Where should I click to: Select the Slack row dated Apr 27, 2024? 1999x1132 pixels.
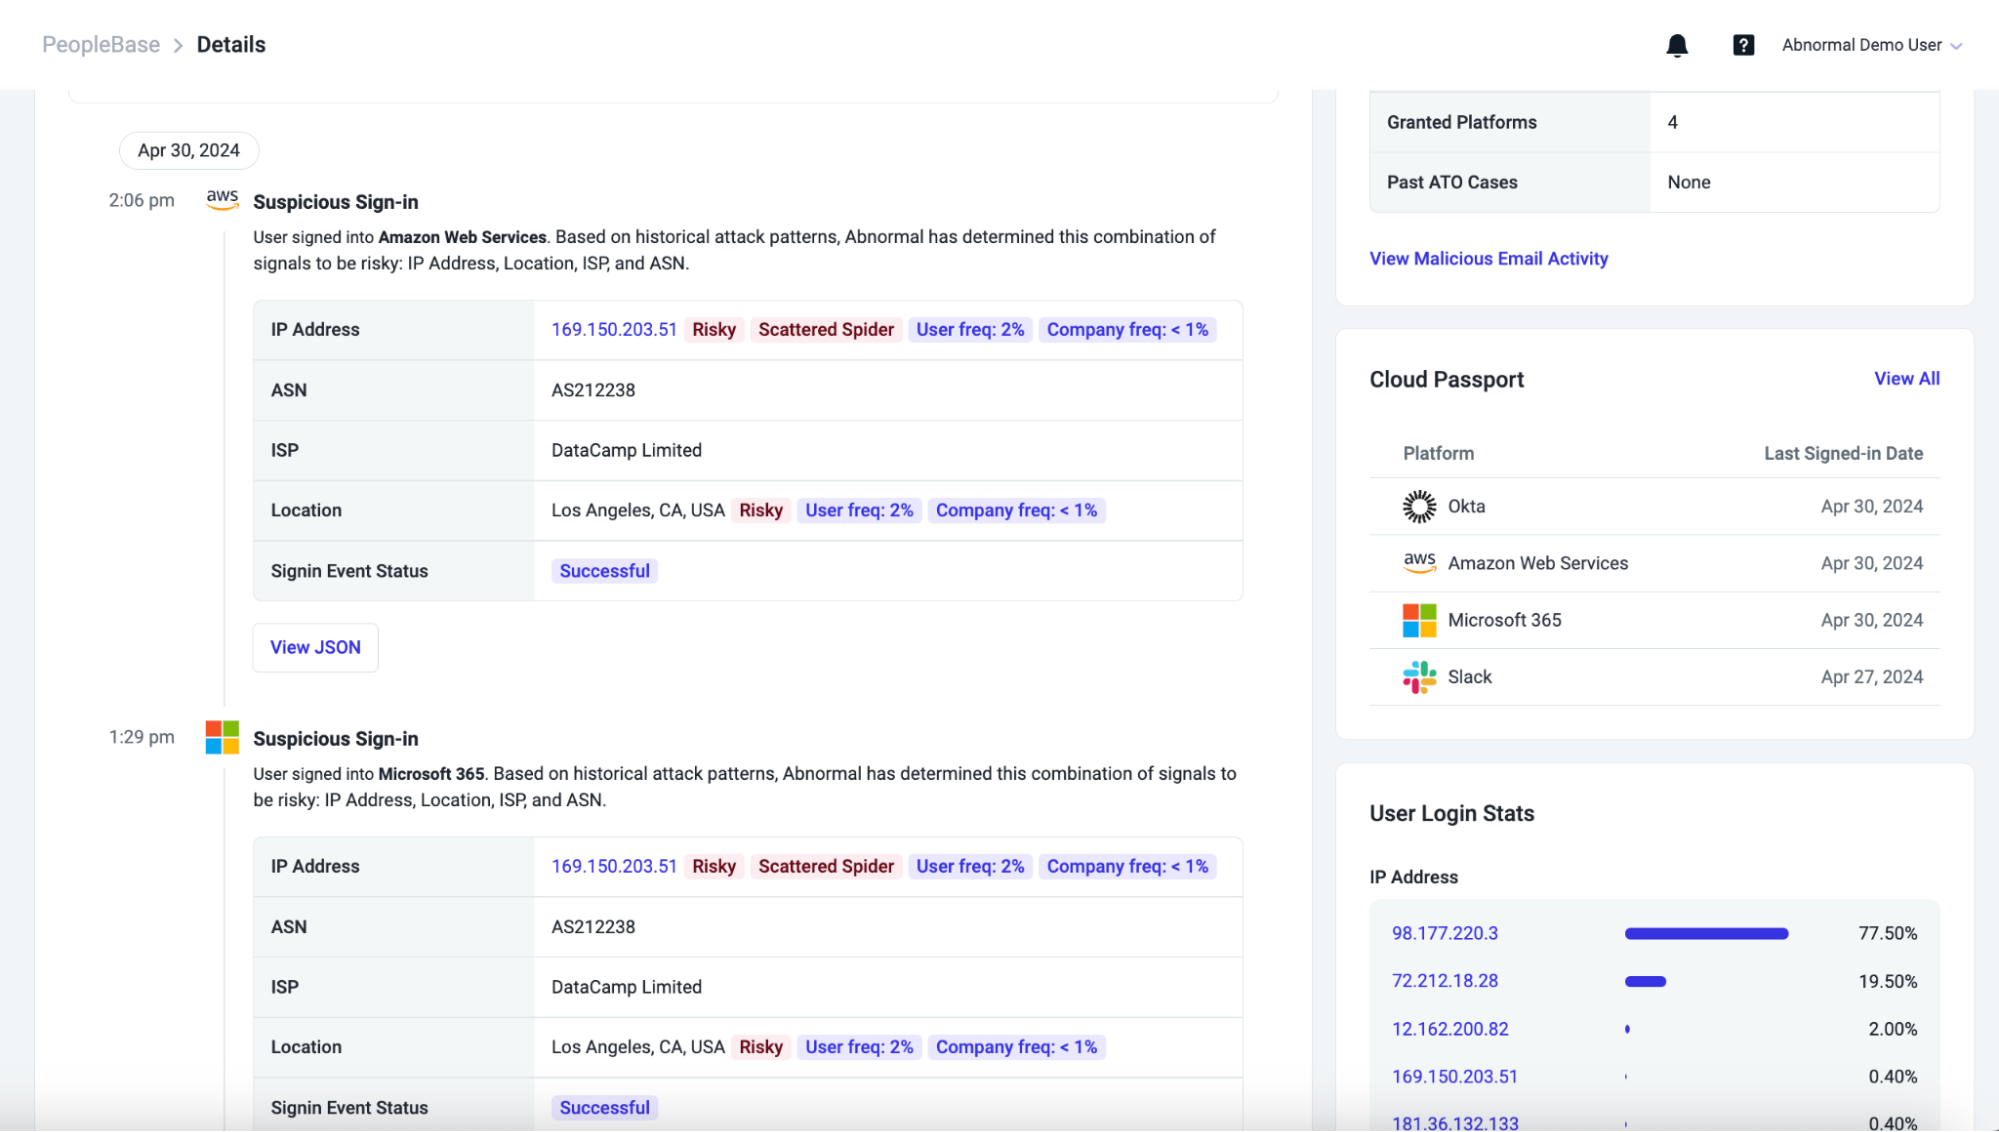click(1654, 677)
